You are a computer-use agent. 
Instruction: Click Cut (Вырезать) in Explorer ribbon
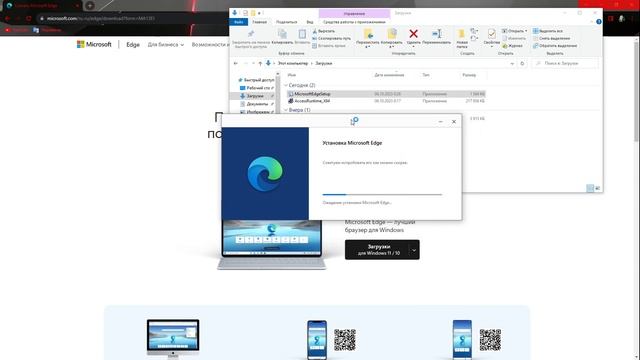(324, 31)
